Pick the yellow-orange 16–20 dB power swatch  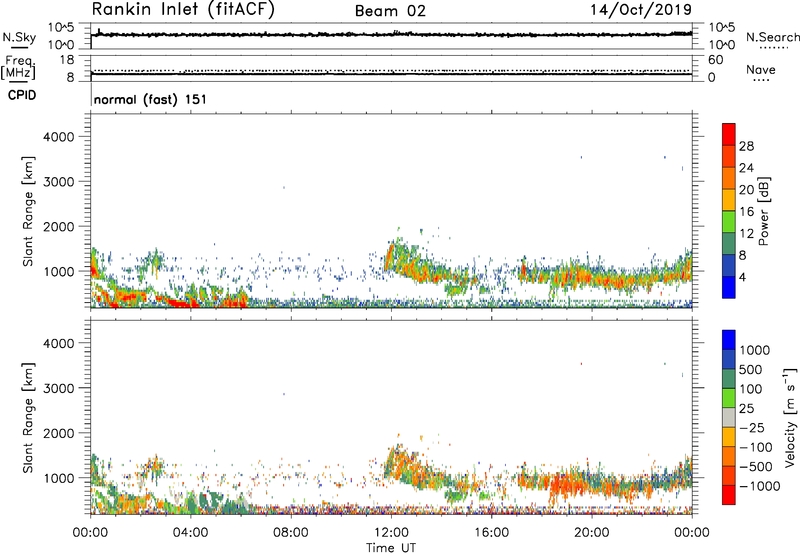tap(729, 200)
